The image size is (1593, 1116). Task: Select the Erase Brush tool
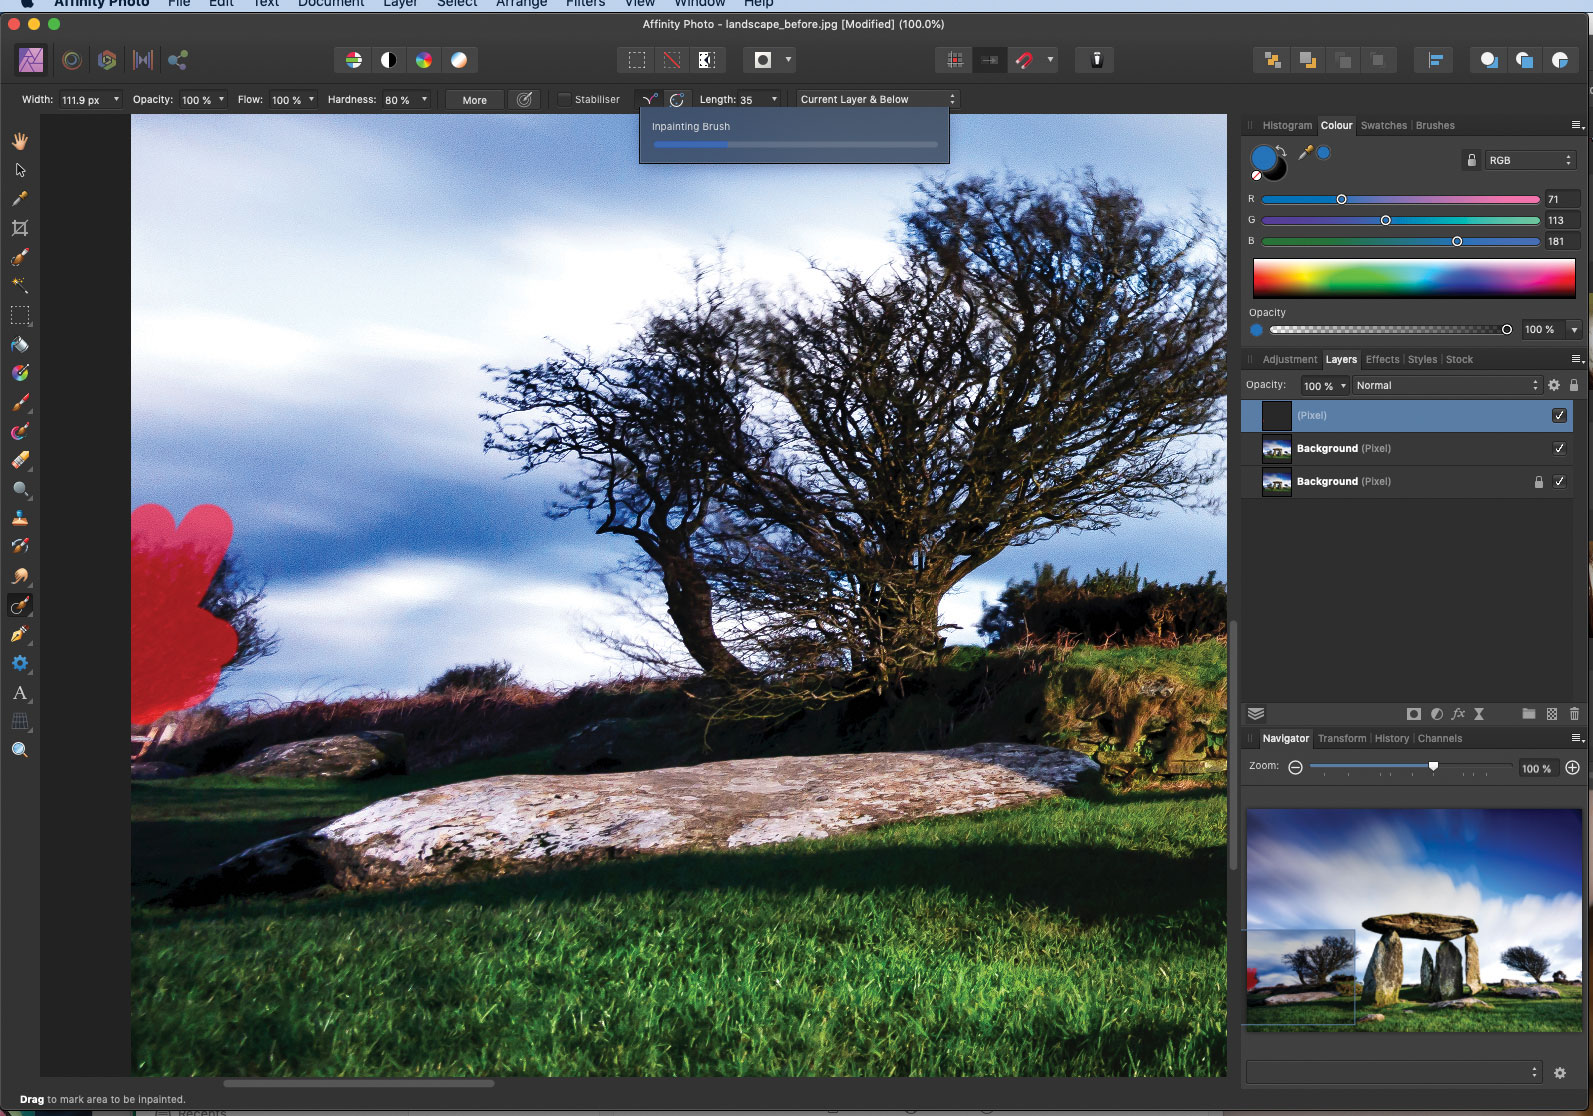19,460
